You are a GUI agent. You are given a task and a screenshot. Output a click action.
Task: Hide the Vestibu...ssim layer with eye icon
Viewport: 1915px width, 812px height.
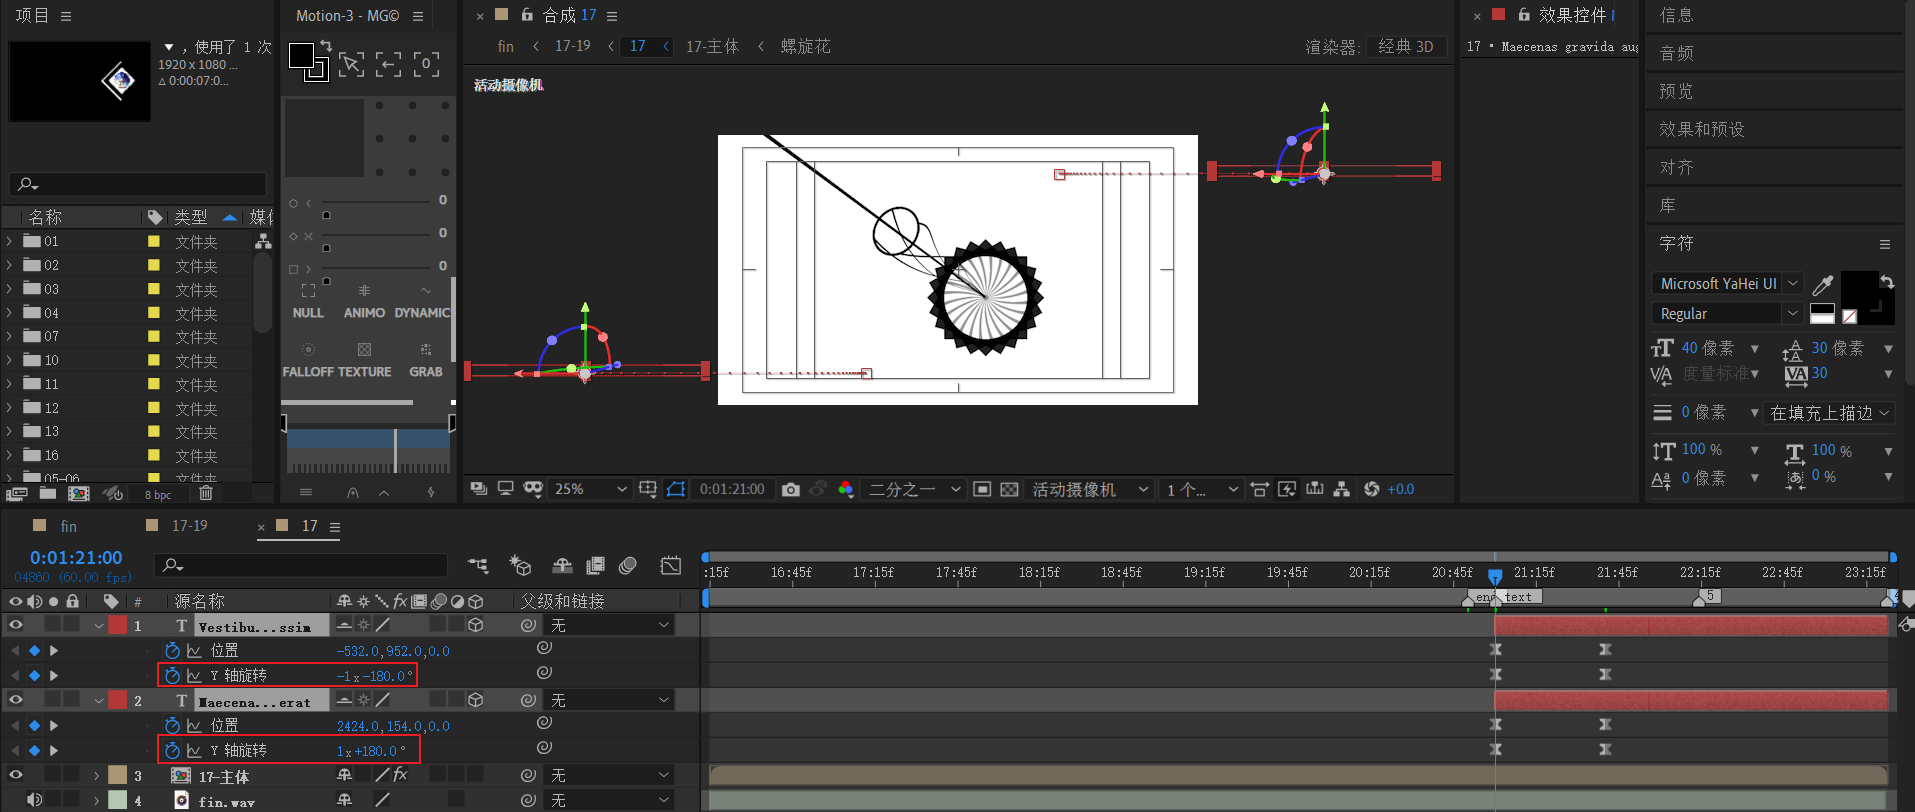tap(15, 625)
